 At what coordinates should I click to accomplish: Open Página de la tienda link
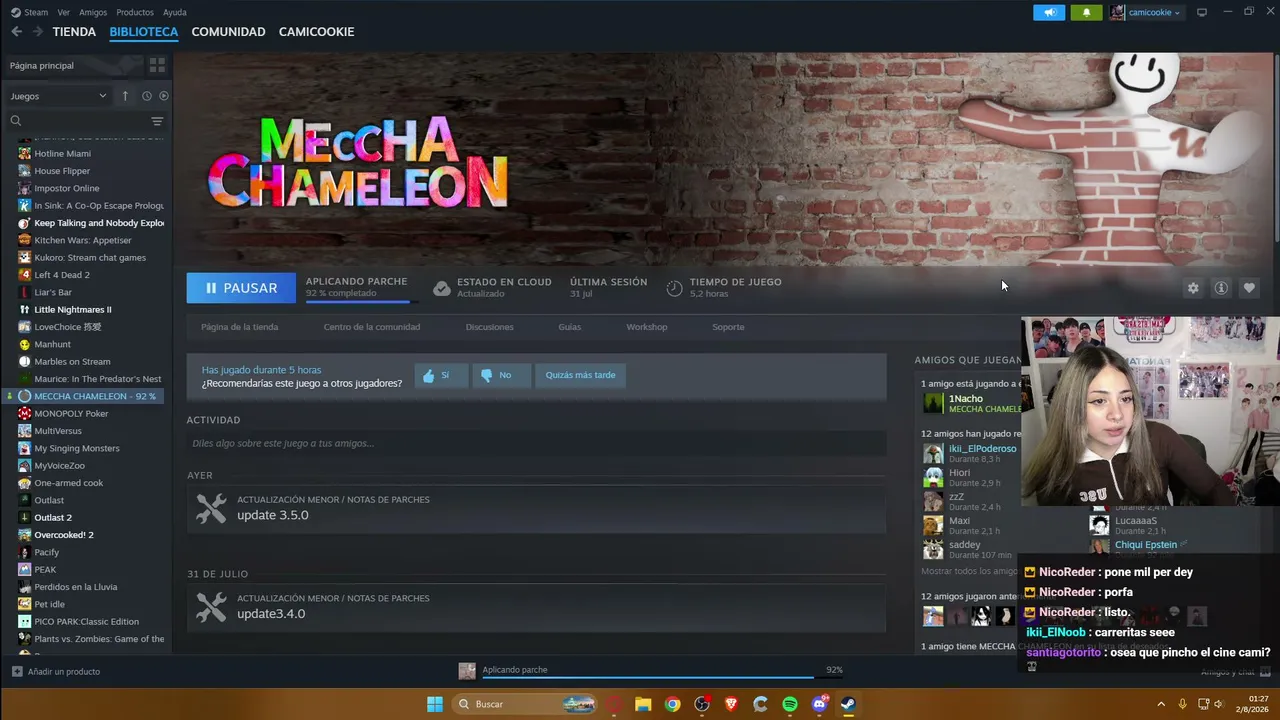coord(240,327)
